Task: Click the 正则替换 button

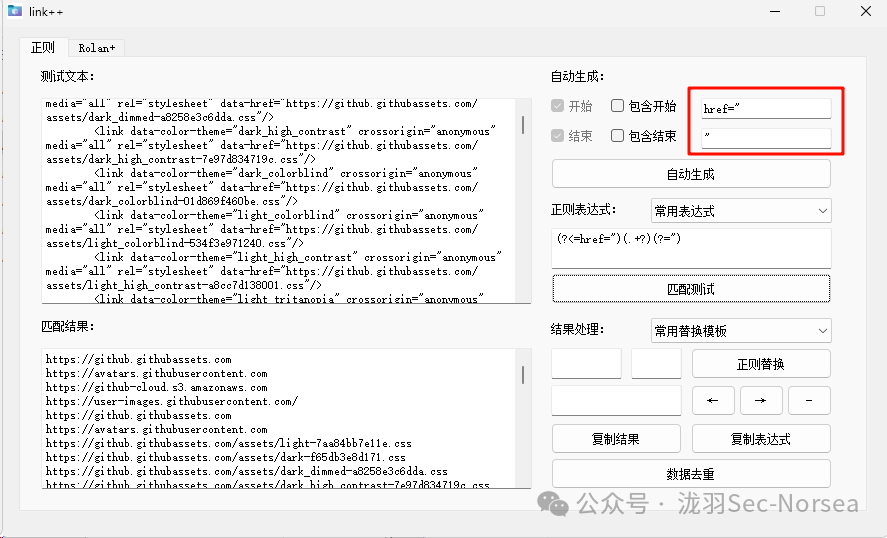Action: coord(761,364)
